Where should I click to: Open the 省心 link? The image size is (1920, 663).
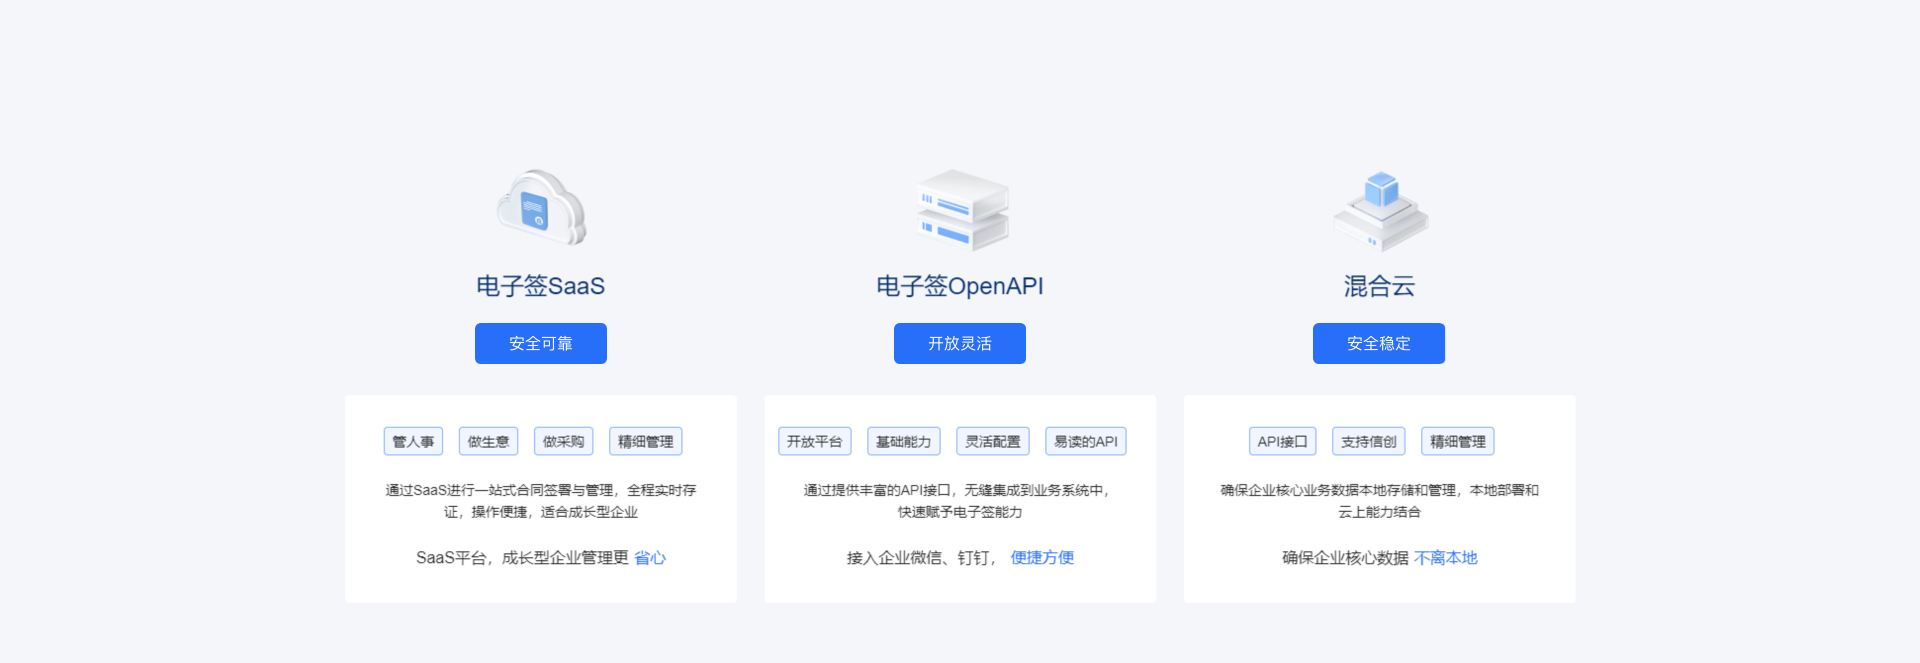(650, 558)
